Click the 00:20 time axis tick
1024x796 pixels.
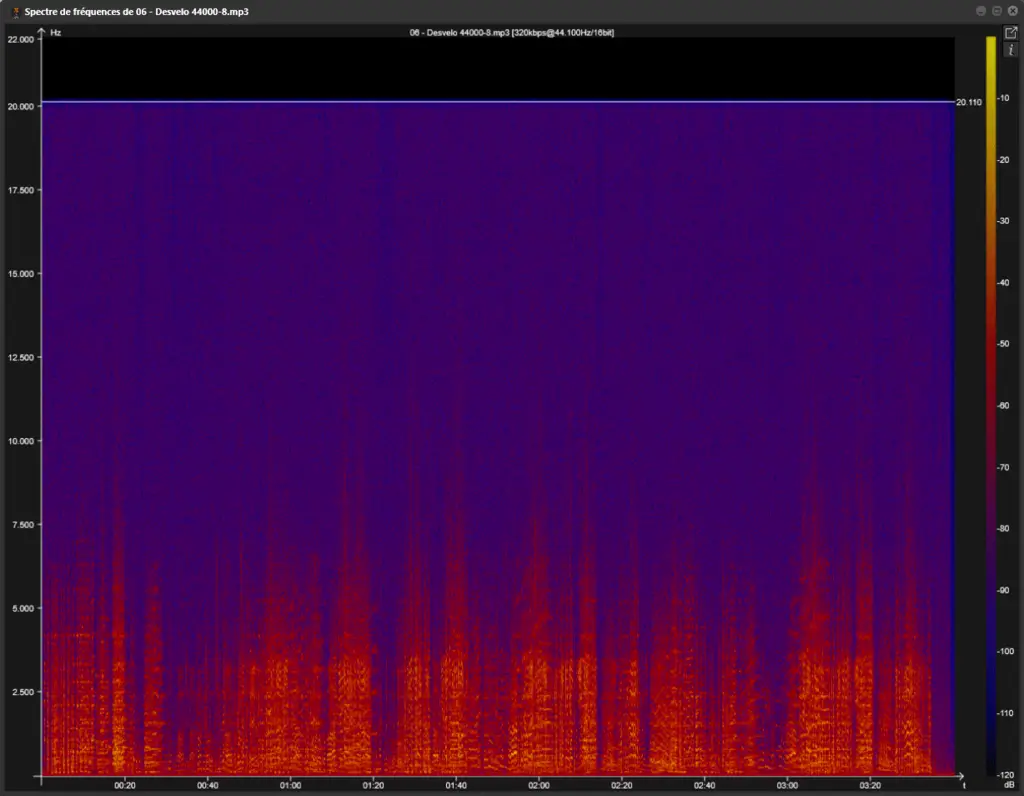124,785
